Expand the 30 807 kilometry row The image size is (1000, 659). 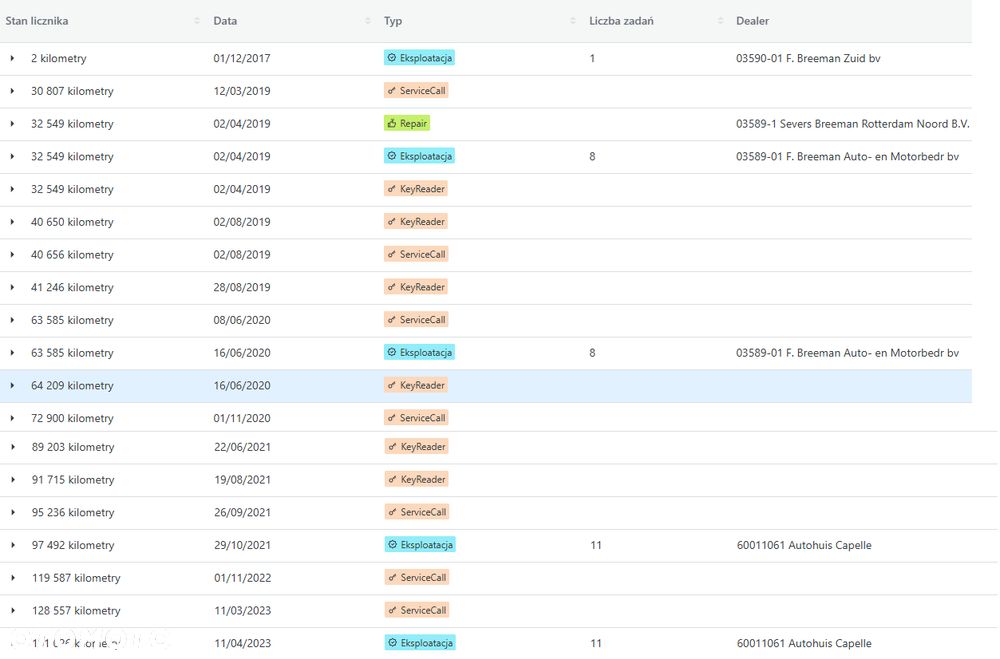click(x=12, y=91)
